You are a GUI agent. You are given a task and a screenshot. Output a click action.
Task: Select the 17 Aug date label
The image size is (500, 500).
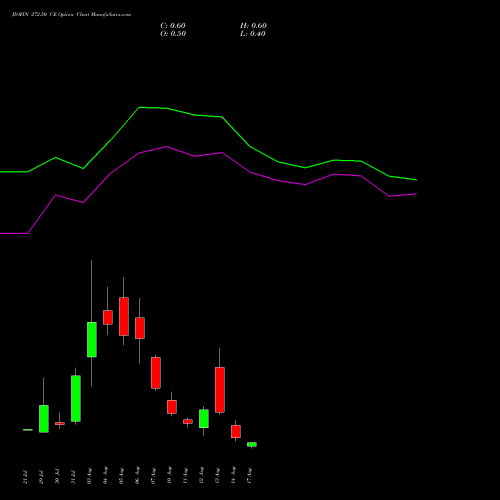point(249,476)
